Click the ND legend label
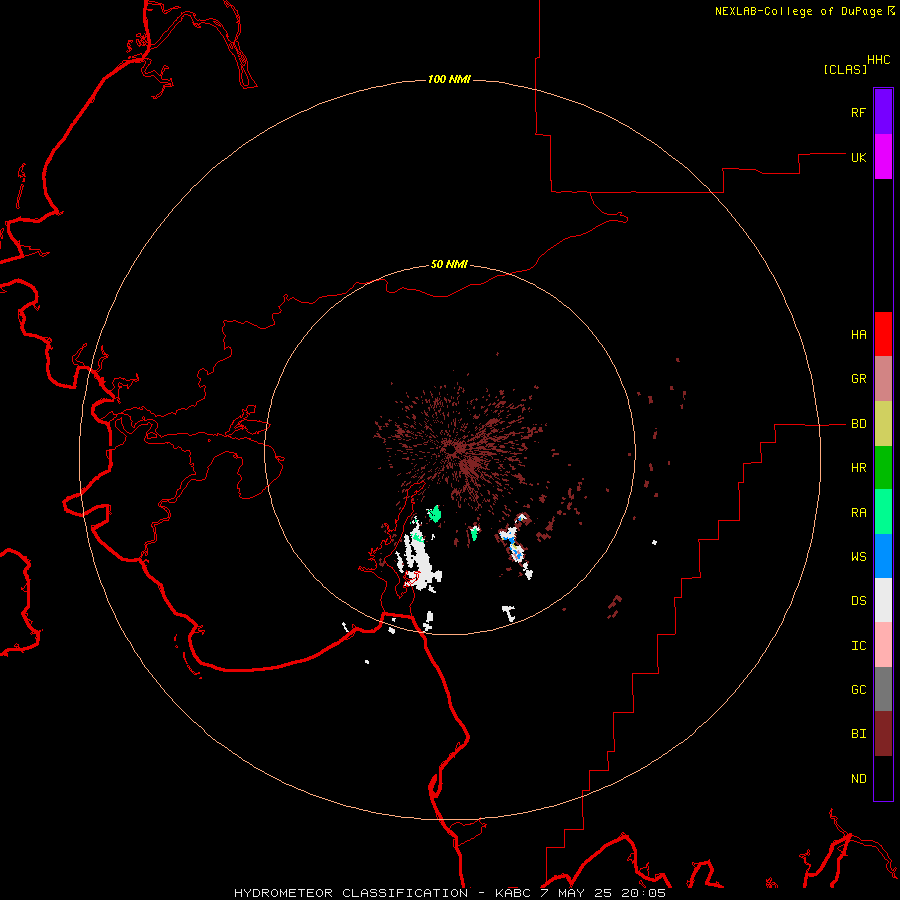The width and height of the screenshot is (900, 900). click(x=858, y=779)
